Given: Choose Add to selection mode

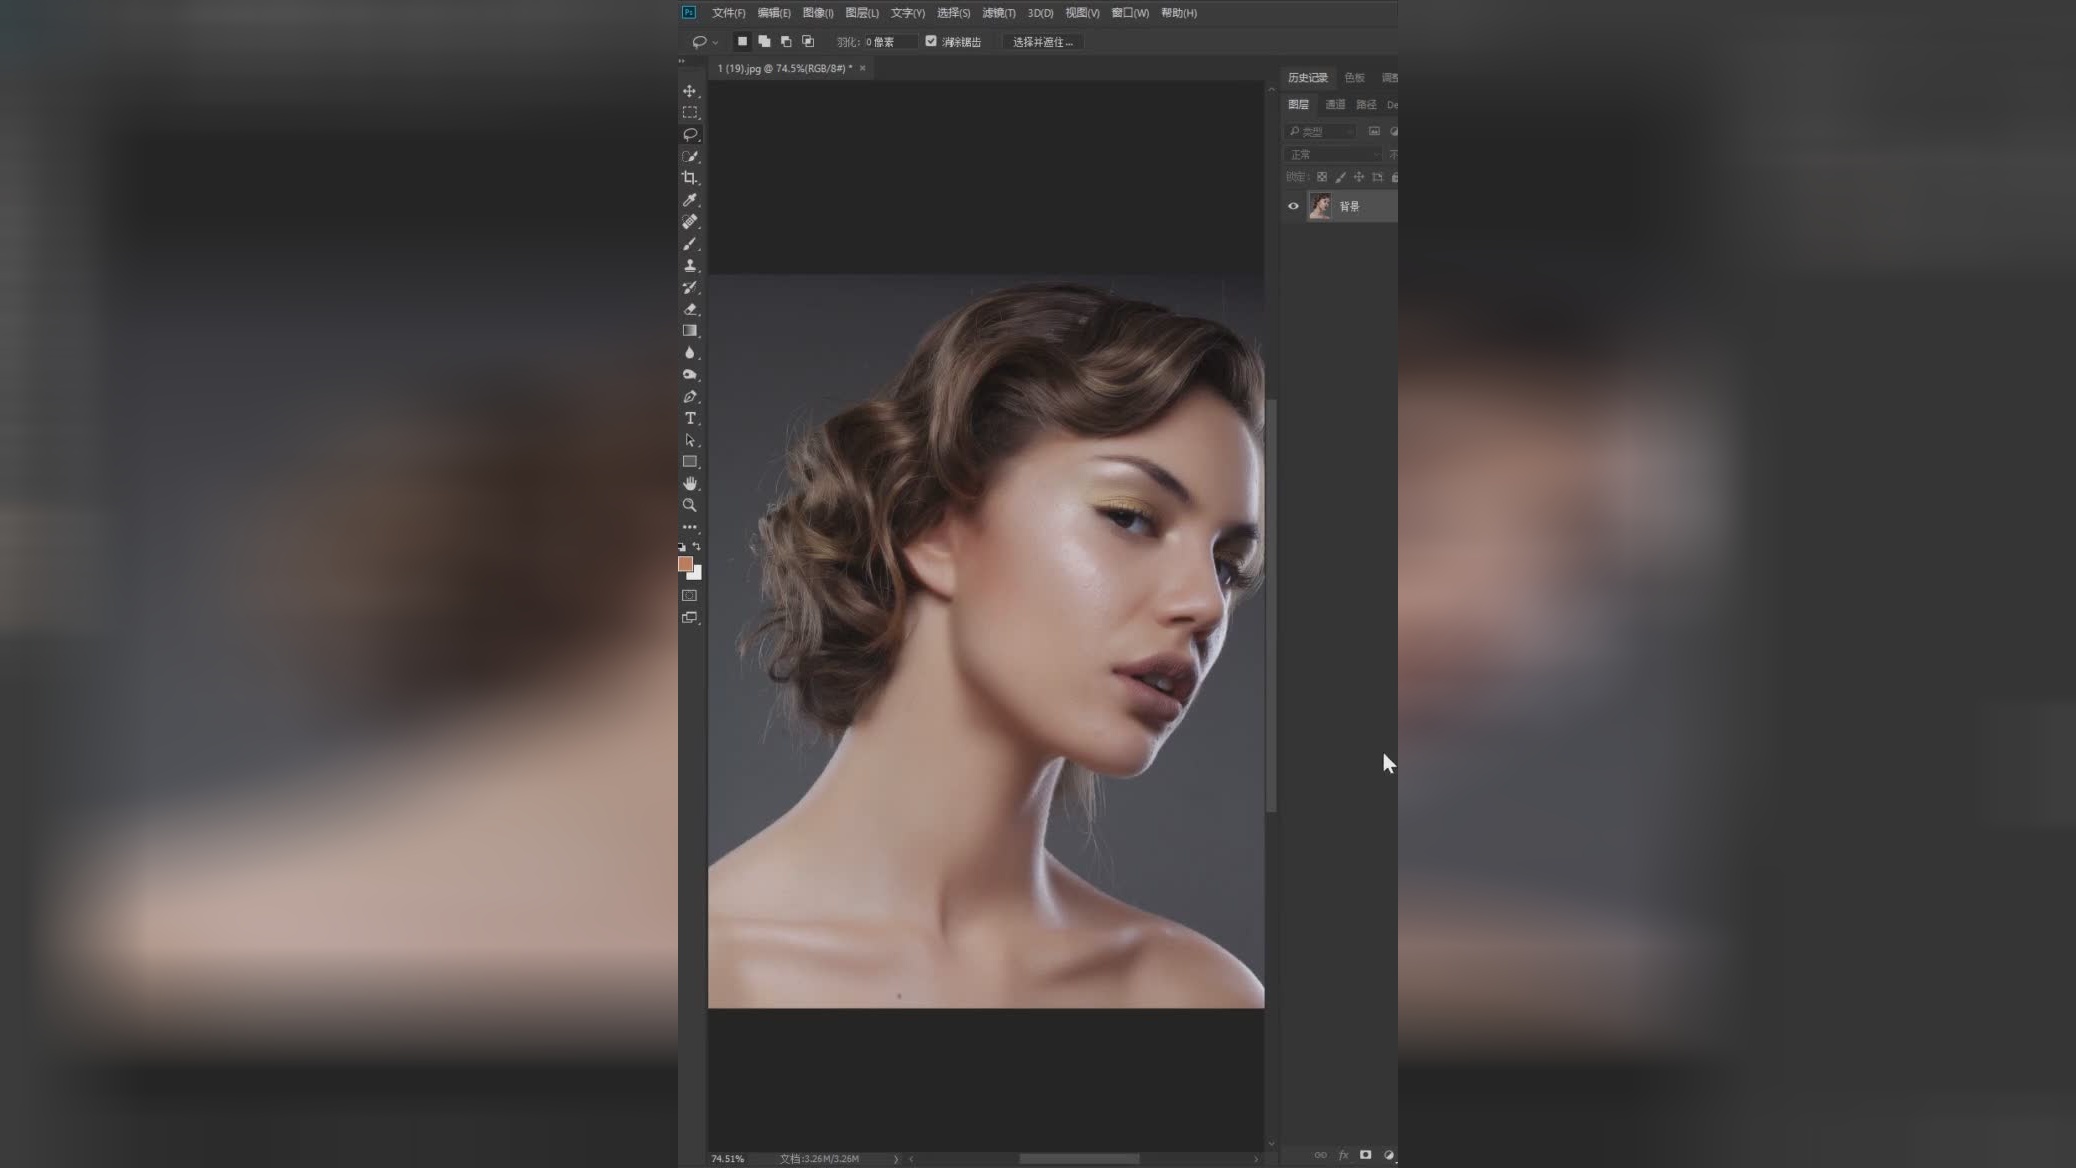Looking at the screenshot, I should pyautogui.click(x=764, y=41).
